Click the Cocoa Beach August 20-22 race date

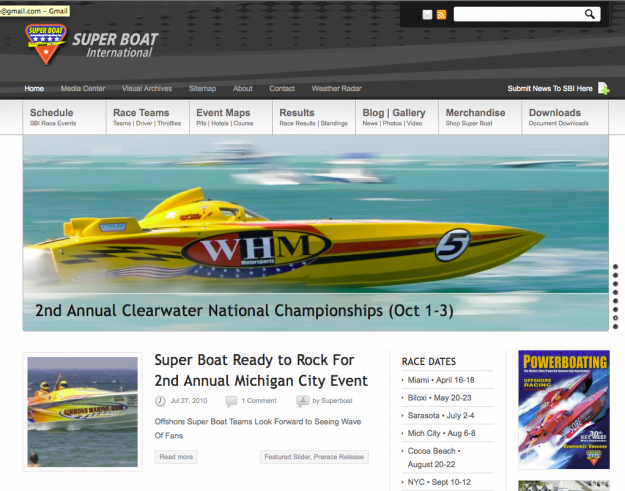pos(434,458)
